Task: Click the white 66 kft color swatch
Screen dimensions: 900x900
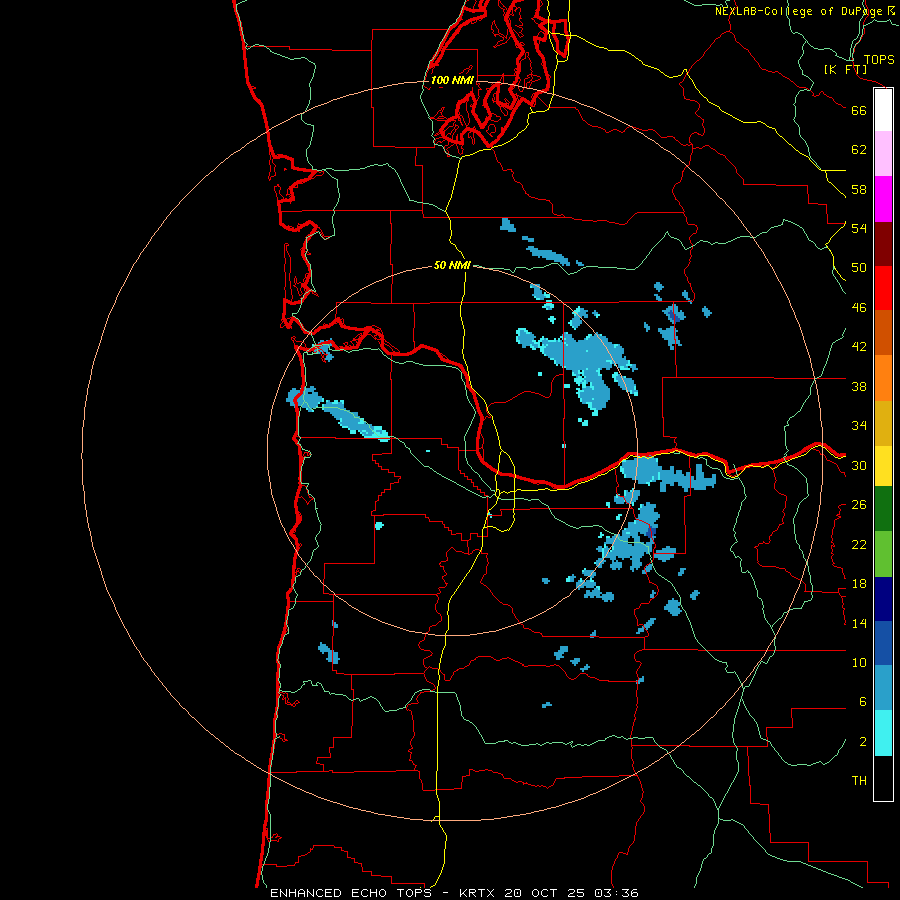Action: pos(883,110)
